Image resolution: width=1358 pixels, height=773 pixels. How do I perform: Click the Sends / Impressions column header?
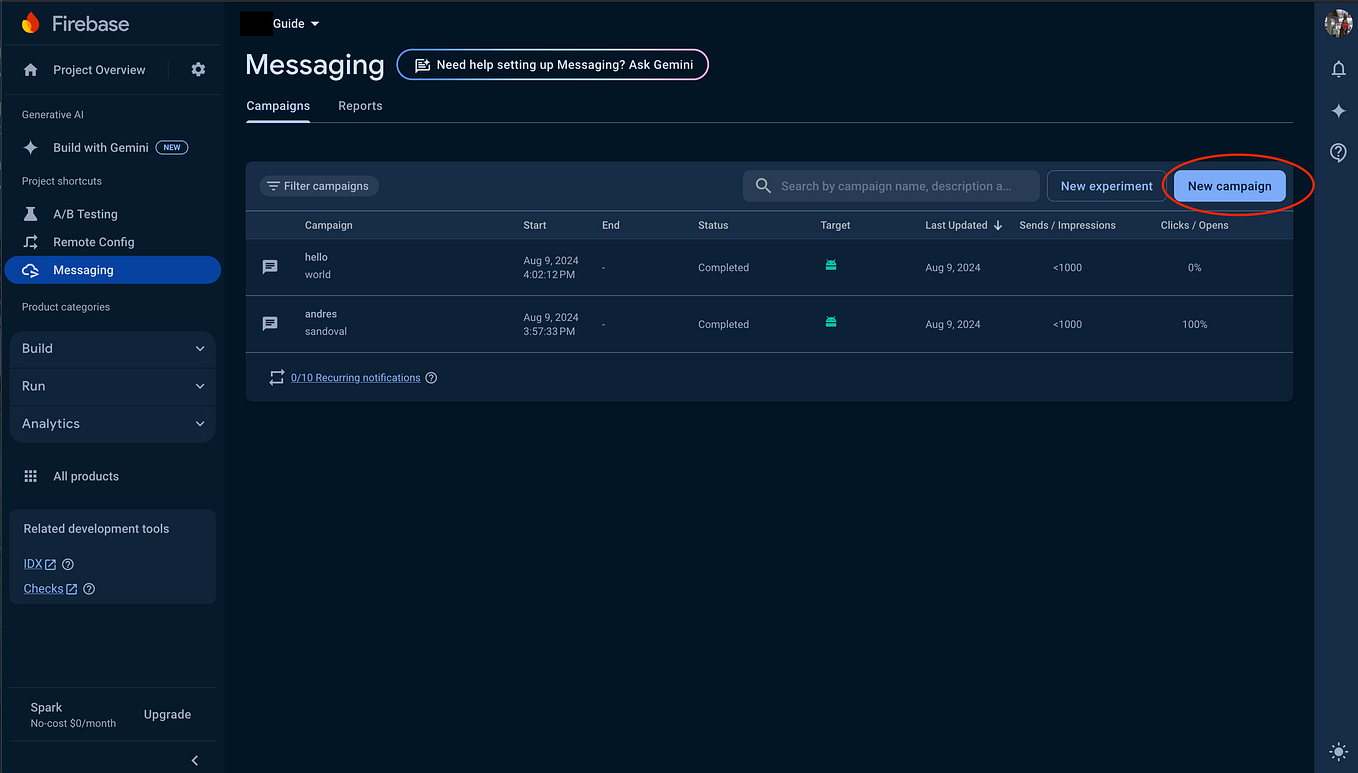point(1067,225)
